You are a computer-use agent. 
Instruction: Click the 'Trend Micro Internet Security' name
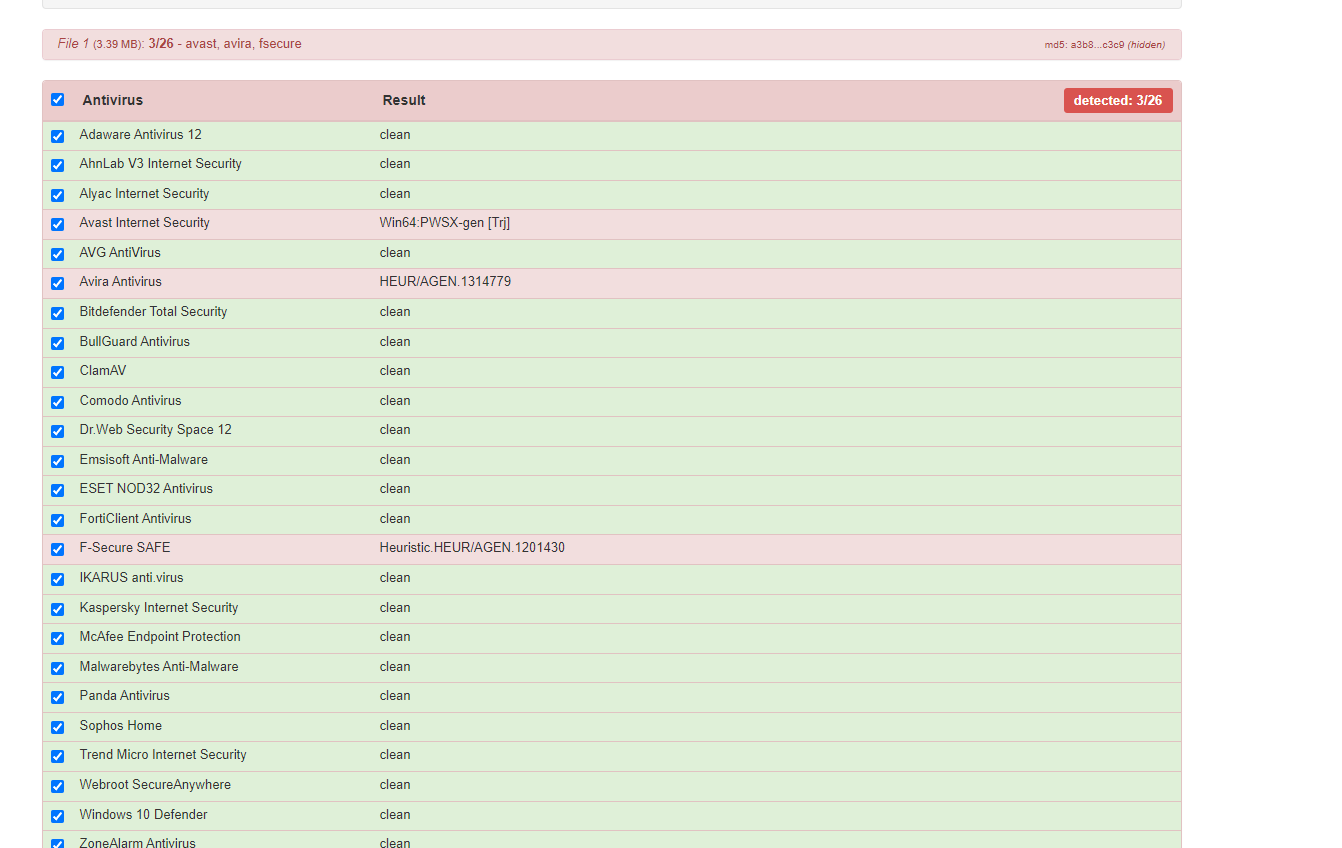tap(163, 755)
